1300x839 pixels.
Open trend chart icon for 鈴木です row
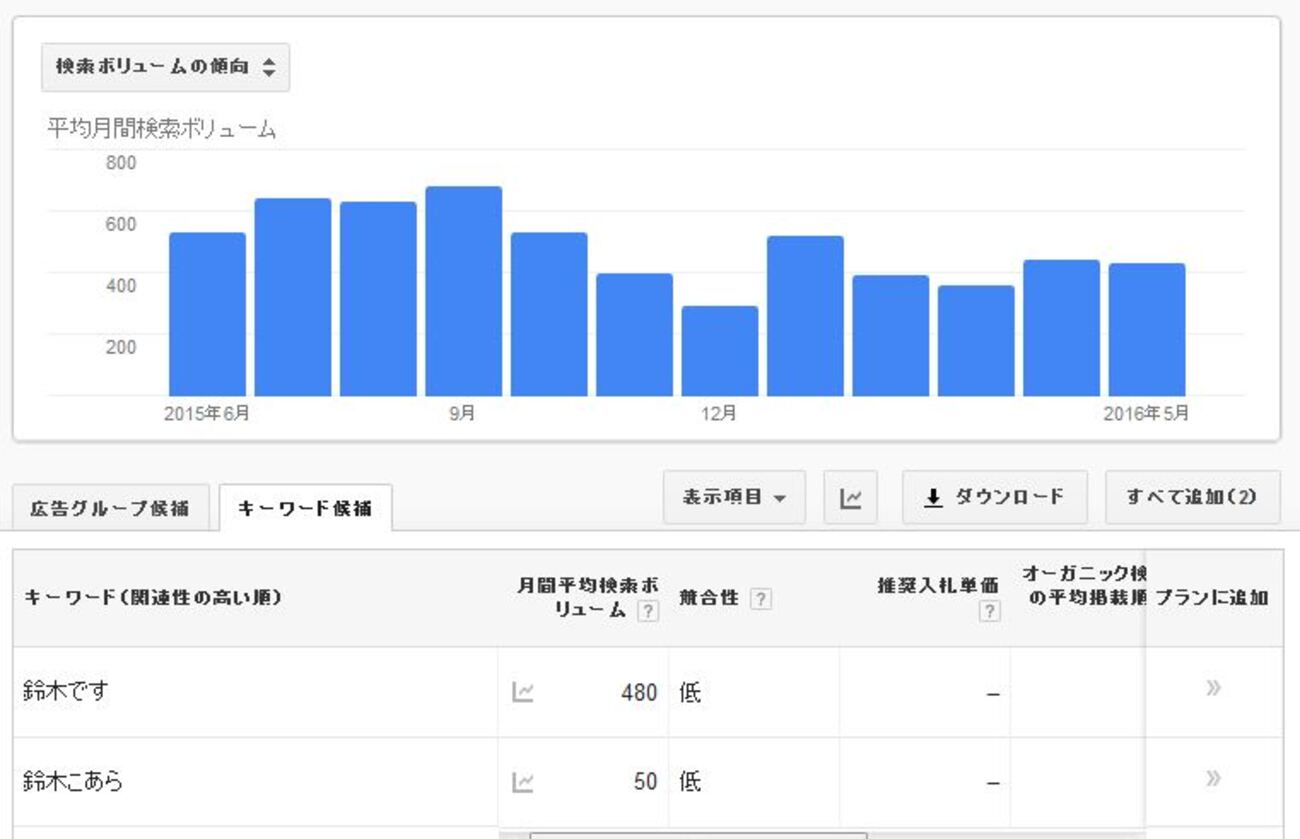[522, 691]
